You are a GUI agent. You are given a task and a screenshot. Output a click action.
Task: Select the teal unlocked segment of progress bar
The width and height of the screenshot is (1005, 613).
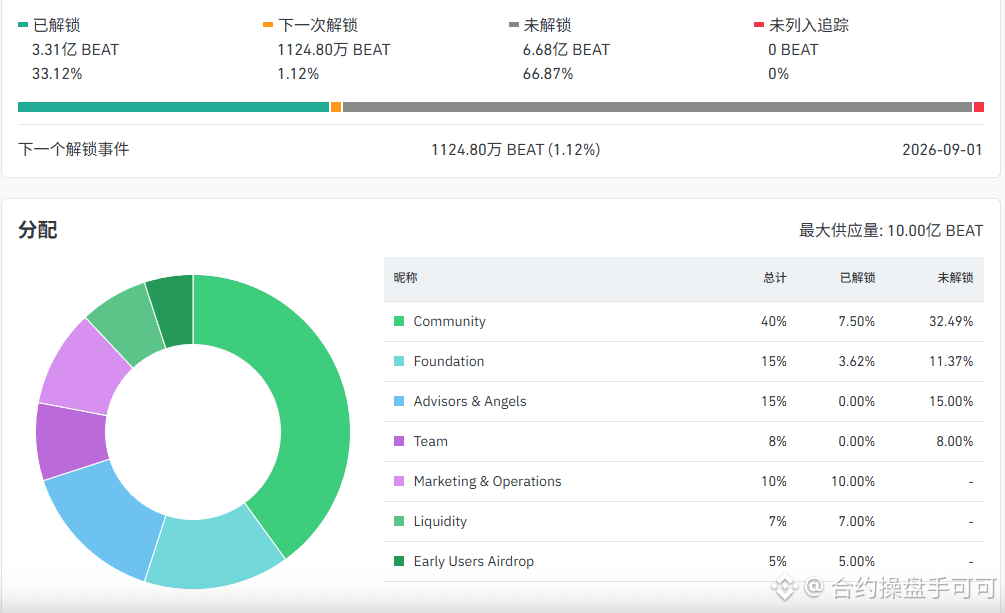pyautogui.click(x=173, y=107)
